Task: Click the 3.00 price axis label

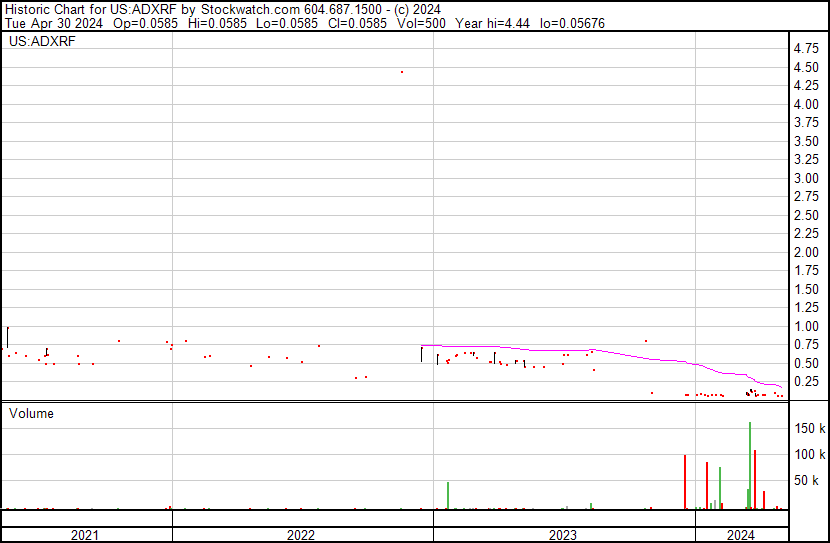Action: [x=806, y=178]
